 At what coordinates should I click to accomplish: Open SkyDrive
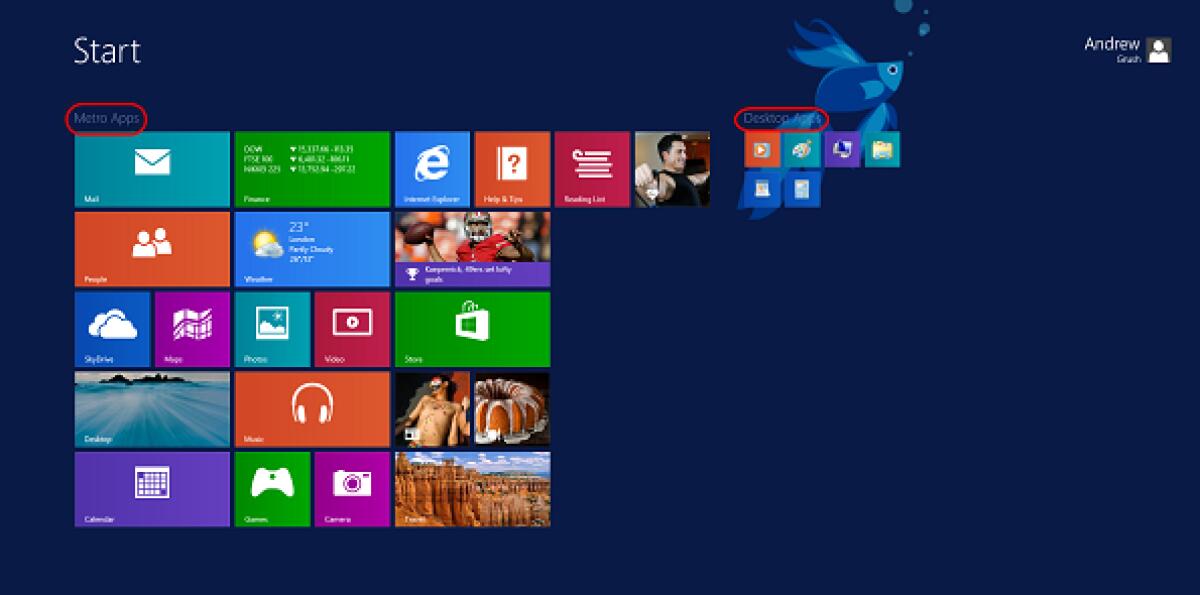[112, 328]
